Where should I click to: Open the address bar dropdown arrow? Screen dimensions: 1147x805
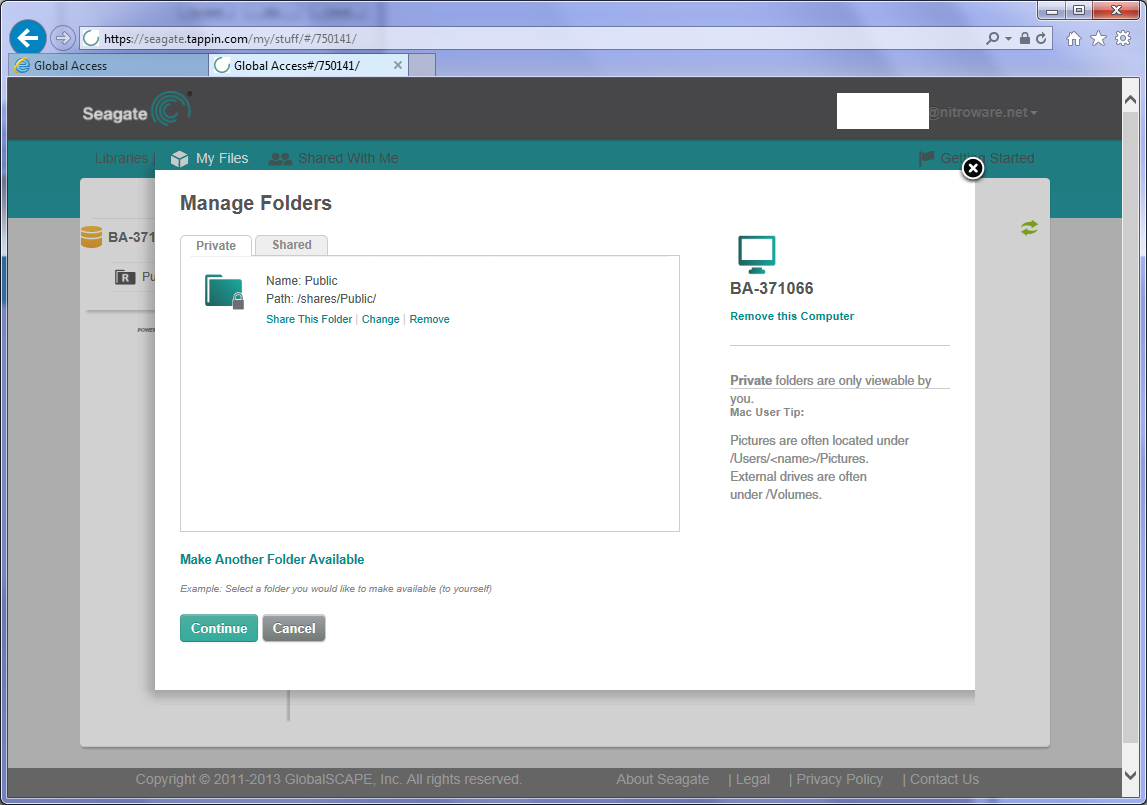[1009, 38]
